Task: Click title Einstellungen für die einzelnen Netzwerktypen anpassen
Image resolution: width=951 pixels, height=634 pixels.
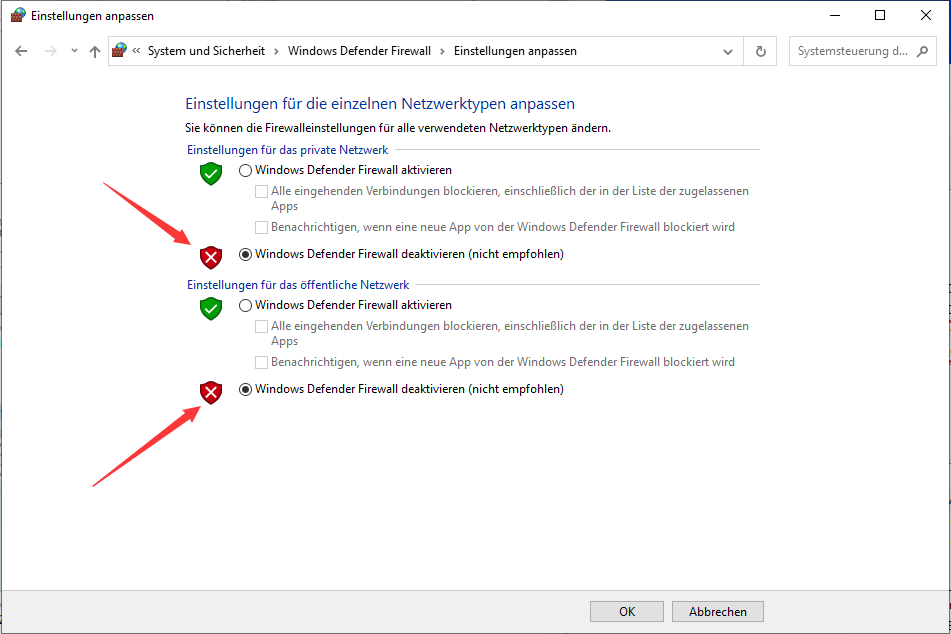Action: pos(380,104)
